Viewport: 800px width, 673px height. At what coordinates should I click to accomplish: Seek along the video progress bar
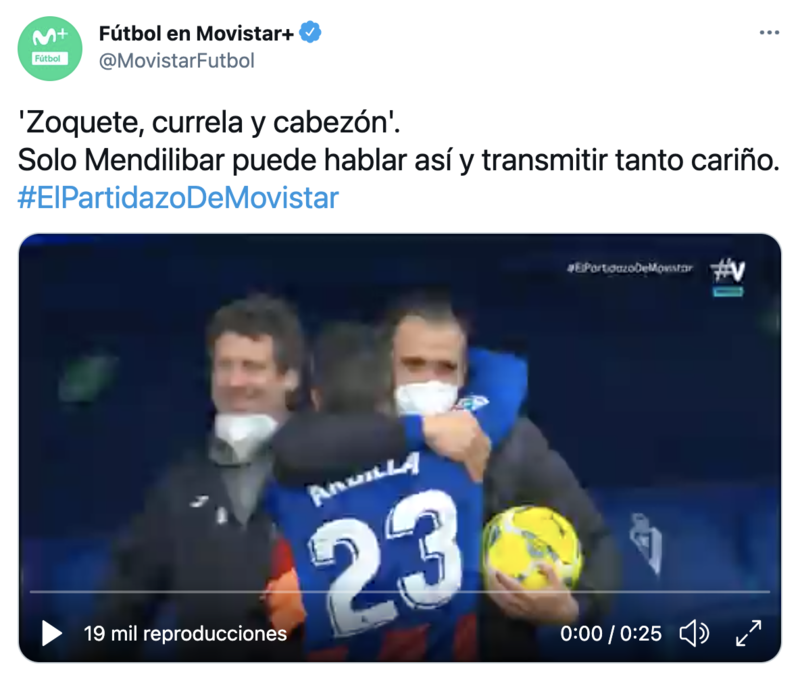pos(399,591)
